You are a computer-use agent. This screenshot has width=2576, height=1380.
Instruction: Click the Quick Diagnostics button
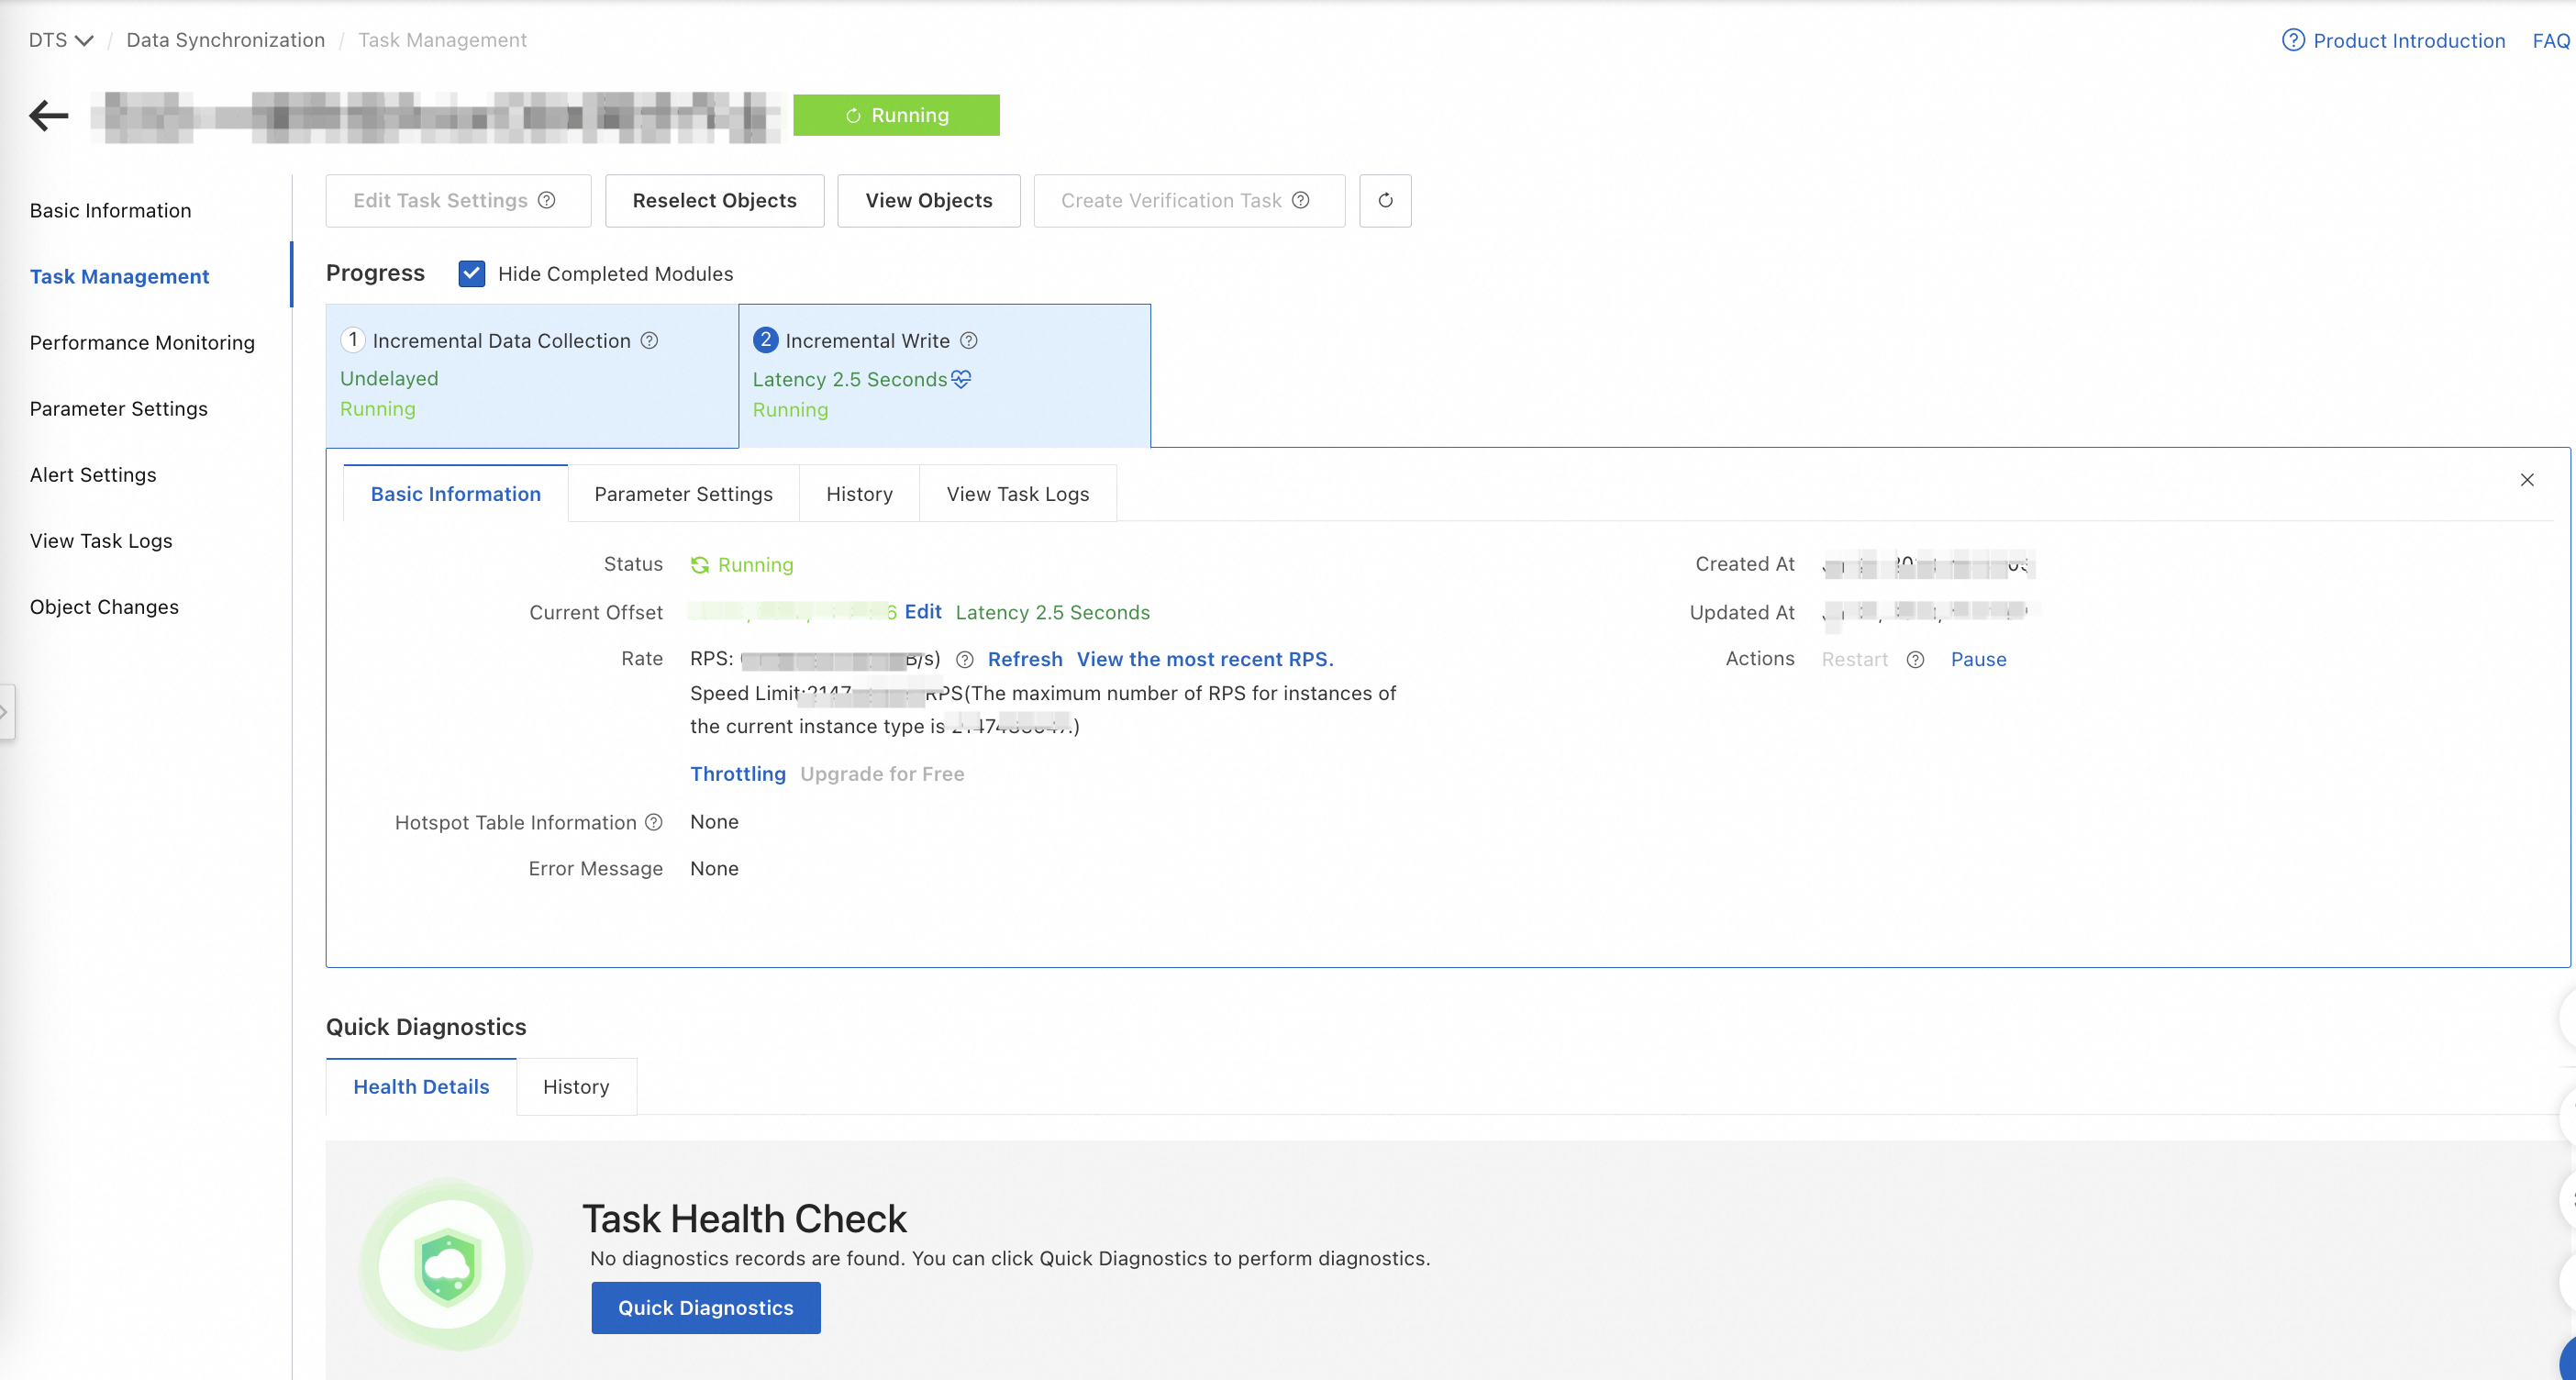[x=705, y=1308]
